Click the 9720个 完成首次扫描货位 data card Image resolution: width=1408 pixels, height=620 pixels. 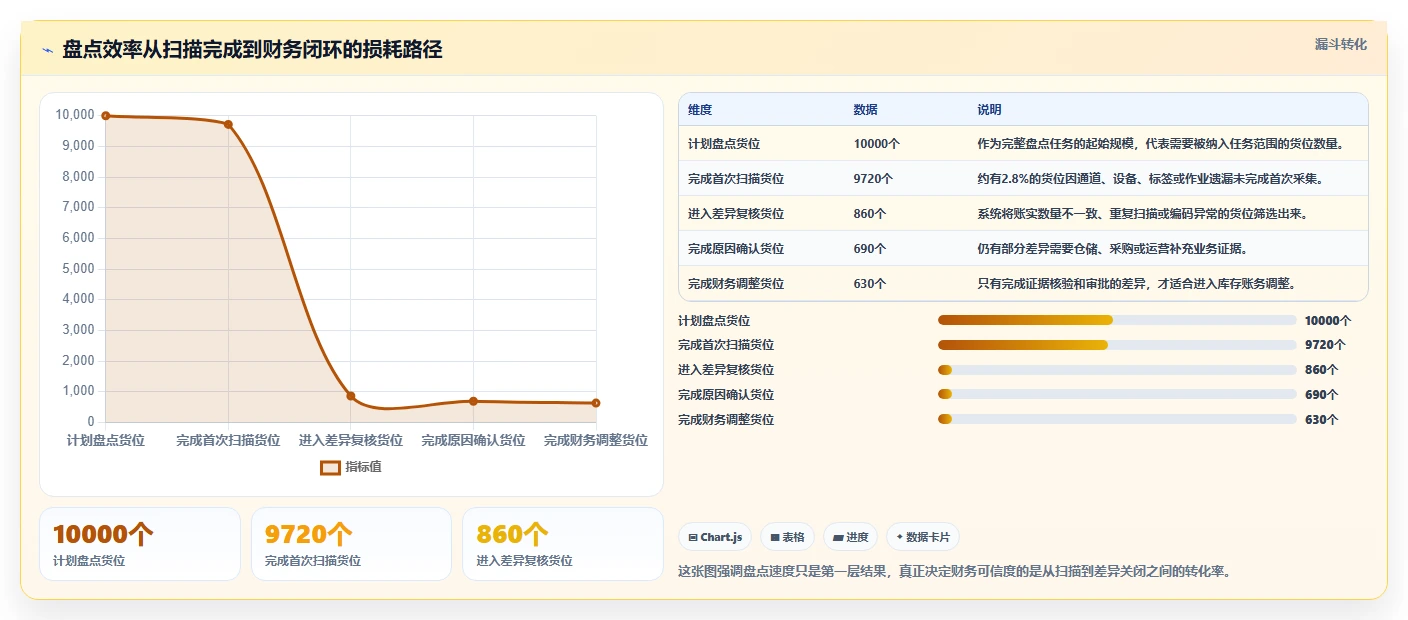pyautogui.click(x=352, y=544)
